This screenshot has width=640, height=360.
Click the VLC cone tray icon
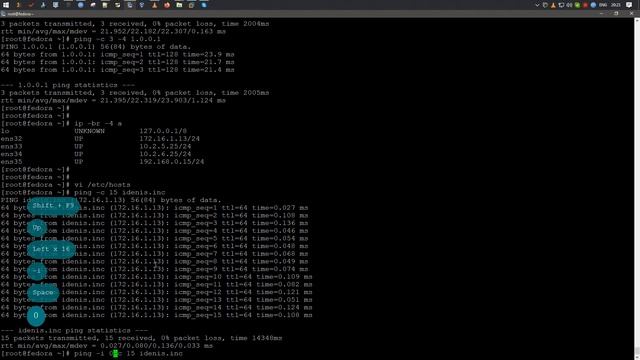tap(553, 5)
